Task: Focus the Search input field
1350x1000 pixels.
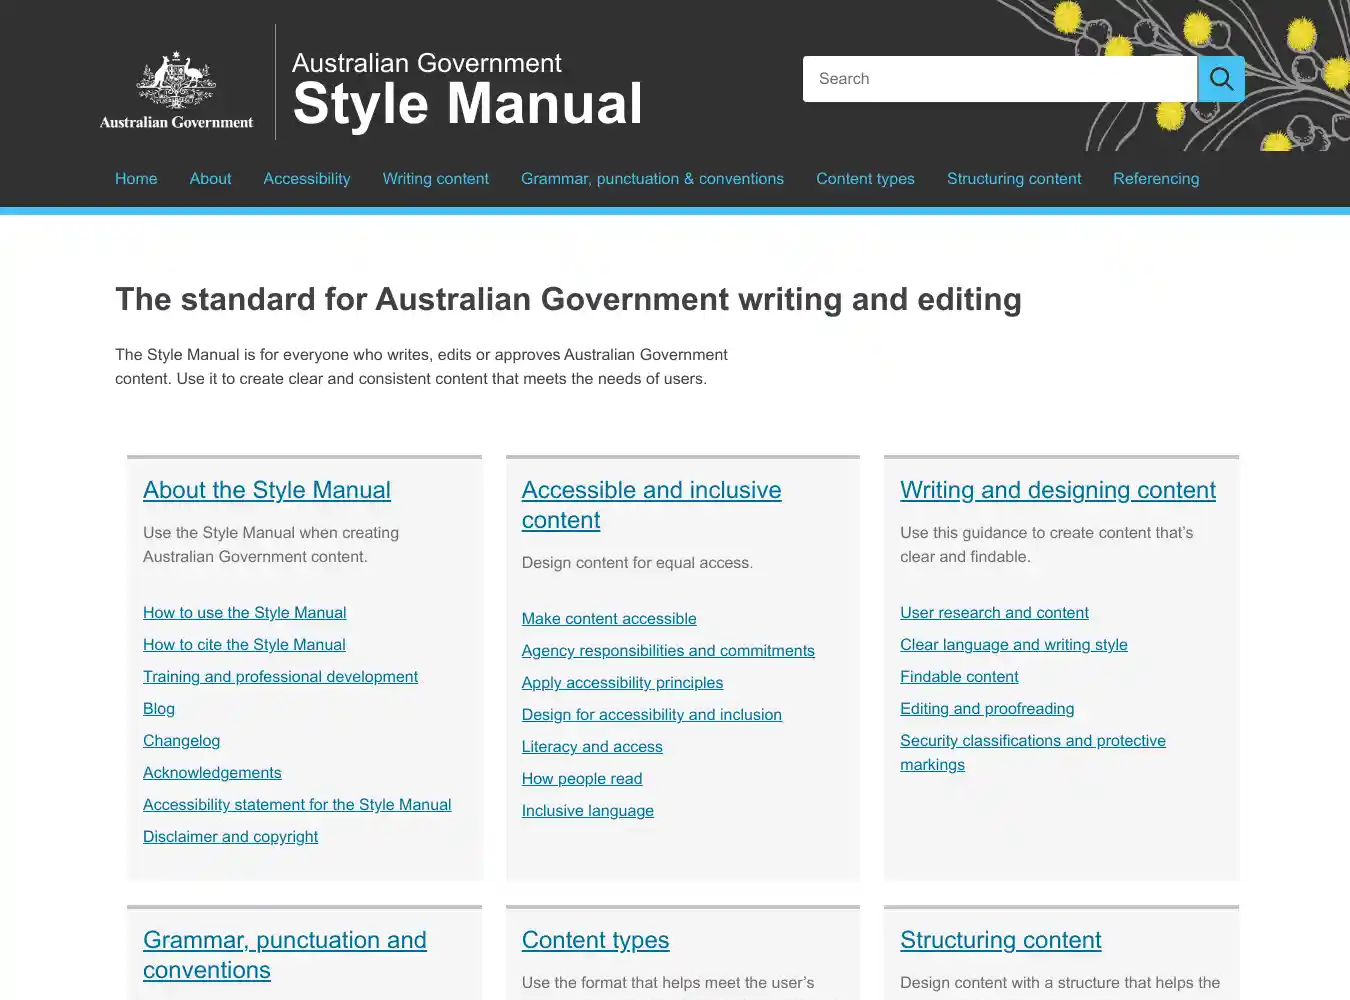Action: (x=1000, y=79)
